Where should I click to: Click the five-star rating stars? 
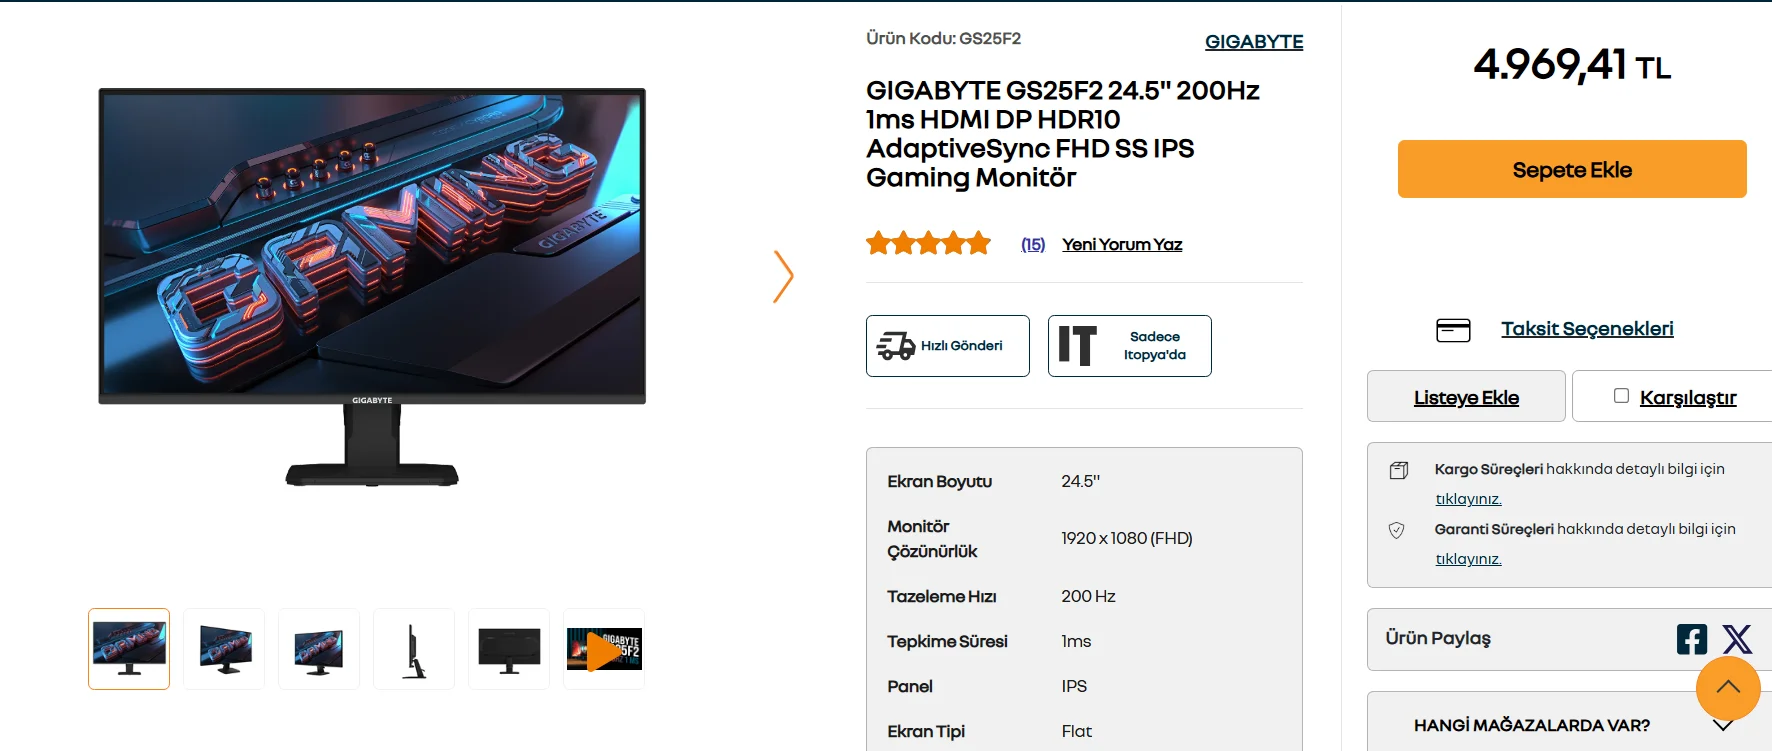(x=928, y=243)
